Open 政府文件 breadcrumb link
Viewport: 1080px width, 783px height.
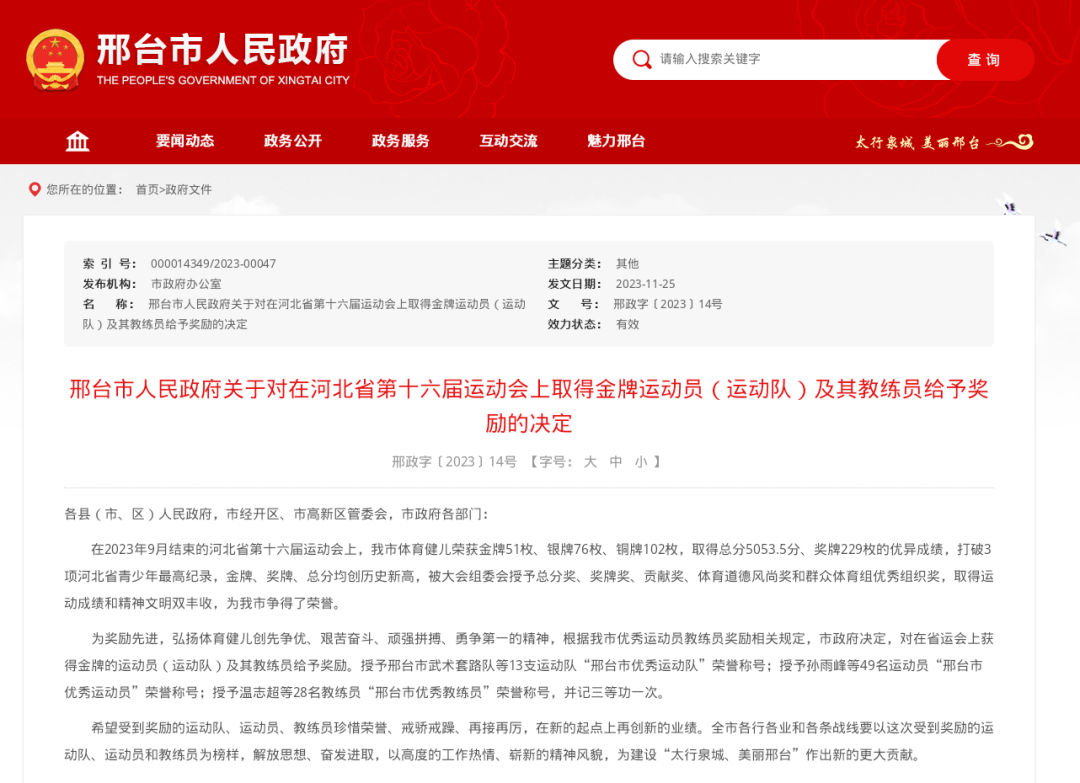tap(189, 189)
